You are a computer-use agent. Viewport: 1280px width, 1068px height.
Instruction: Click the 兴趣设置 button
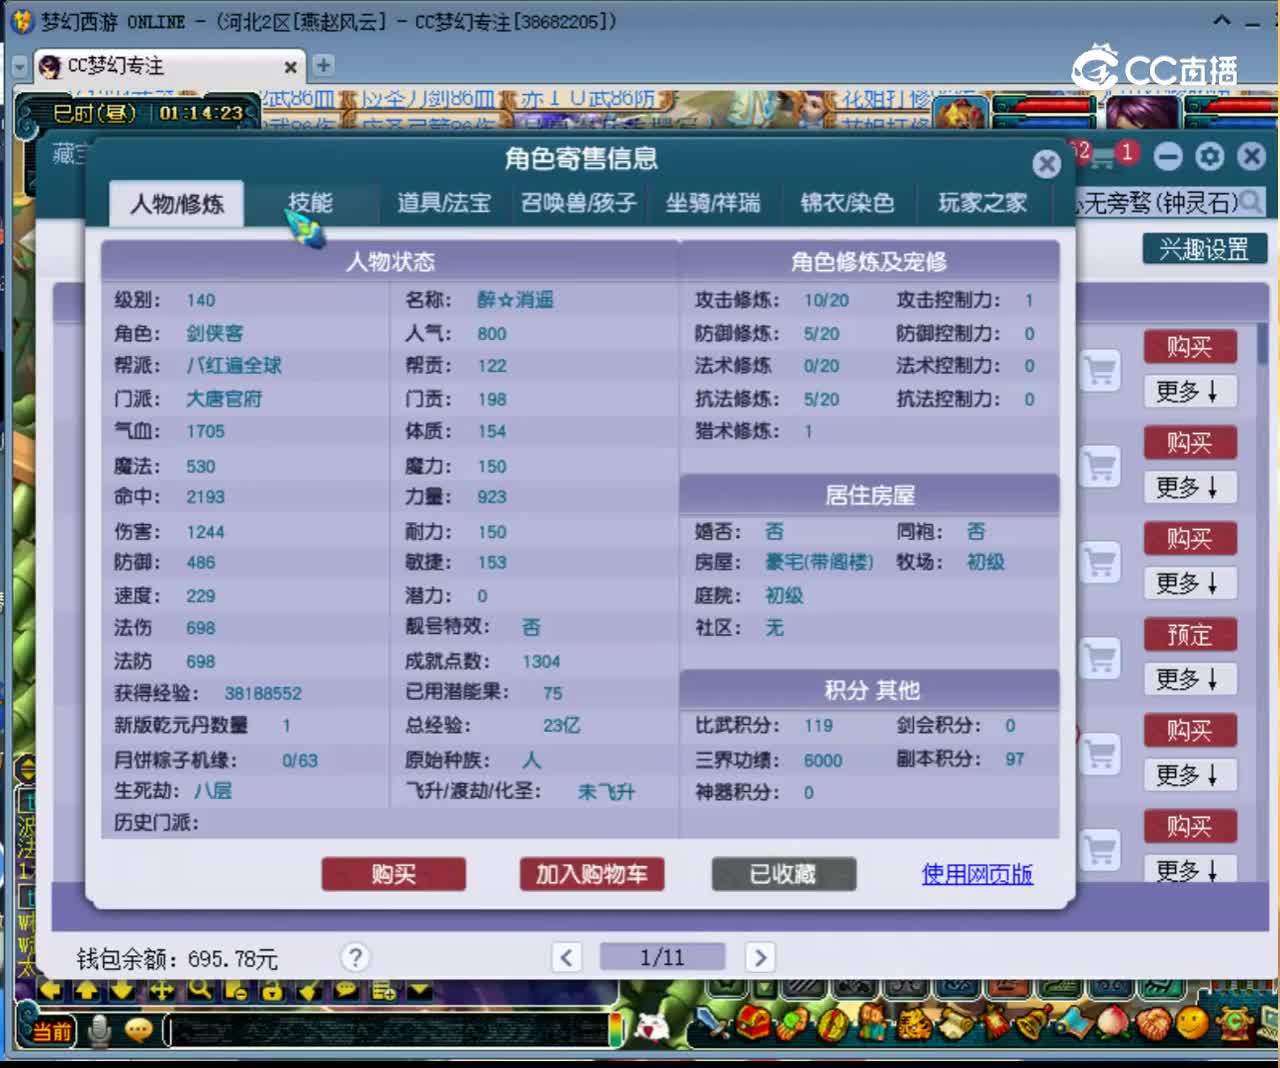click(1204, 249)
